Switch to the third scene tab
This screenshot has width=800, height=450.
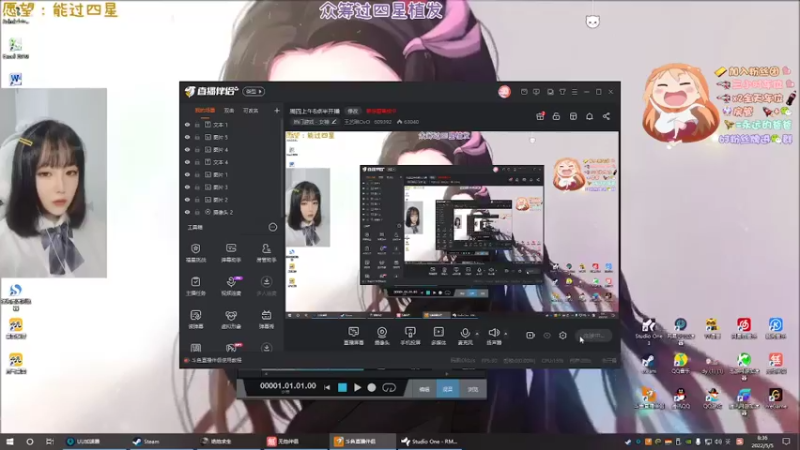coord(251,110)
